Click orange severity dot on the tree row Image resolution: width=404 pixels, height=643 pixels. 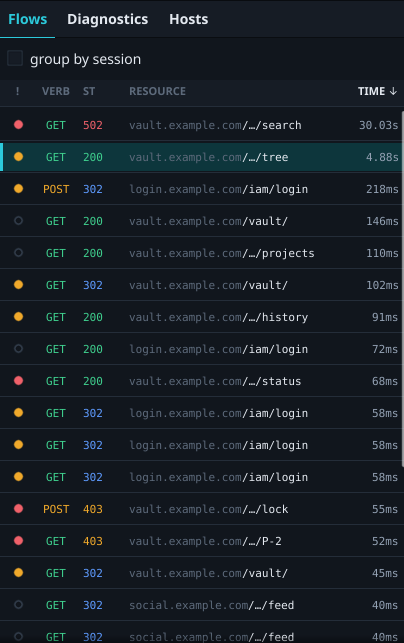click(18, 157)
